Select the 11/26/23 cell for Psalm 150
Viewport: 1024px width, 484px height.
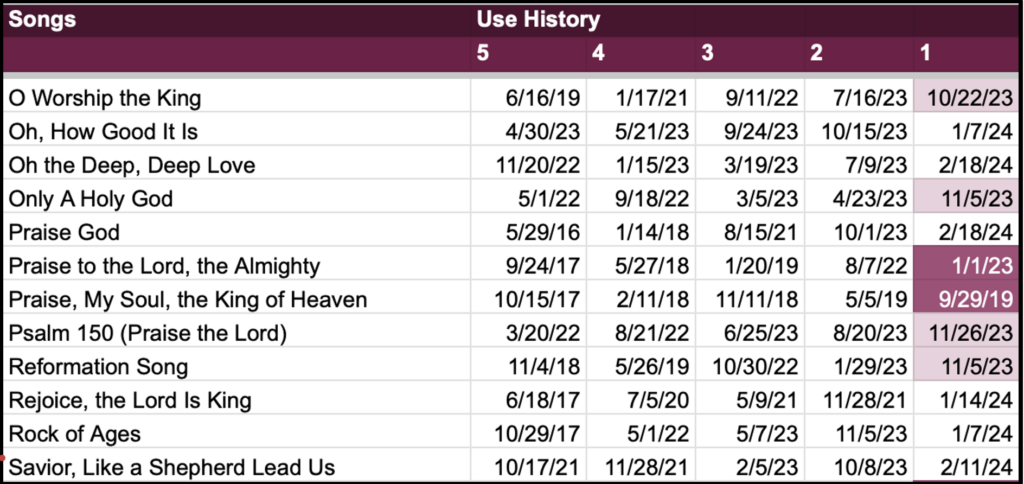pos(967,333)
